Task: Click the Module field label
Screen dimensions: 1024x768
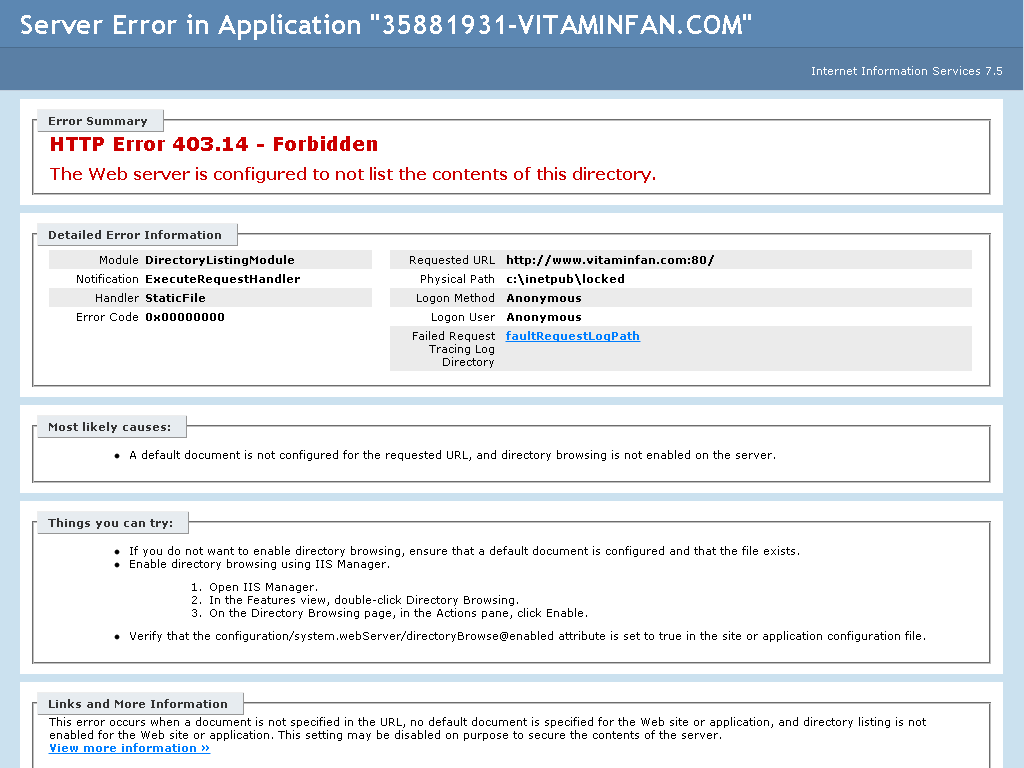Action: [119, 260]
